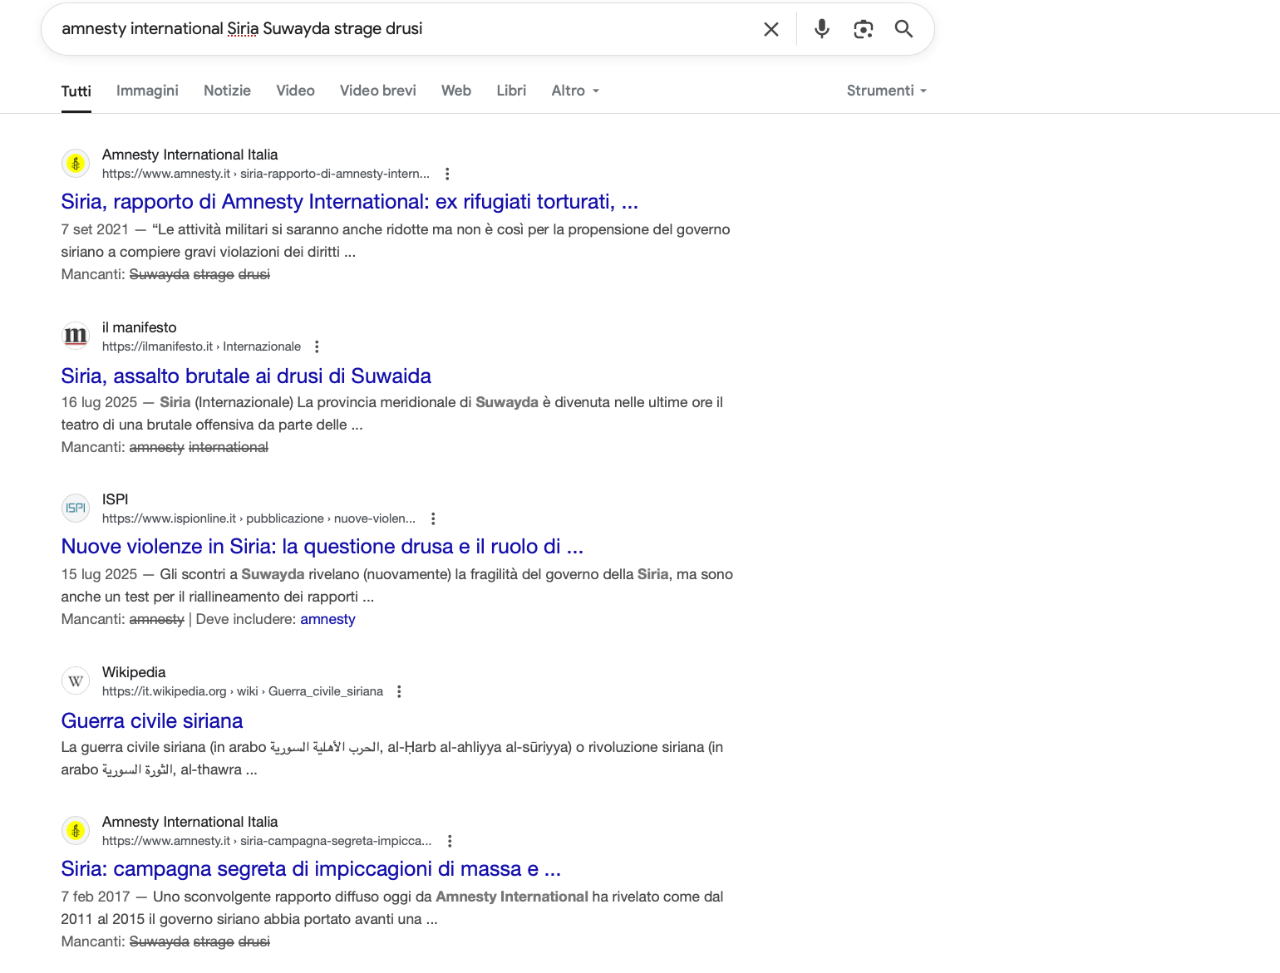Click the ISPI site favicon
The width and height of the screenshot is (1280, 973).
(76, 508)
